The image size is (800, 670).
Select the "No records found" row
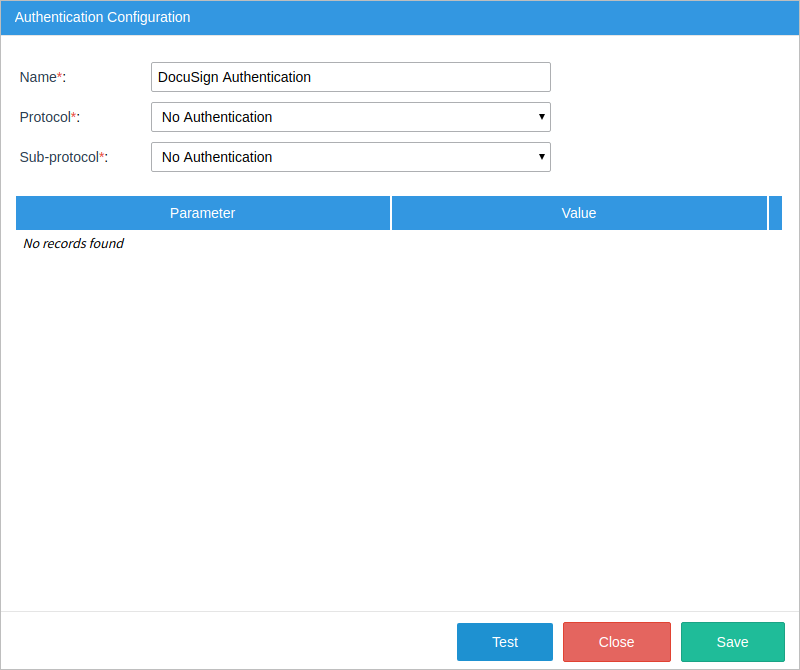pos(73,244)
